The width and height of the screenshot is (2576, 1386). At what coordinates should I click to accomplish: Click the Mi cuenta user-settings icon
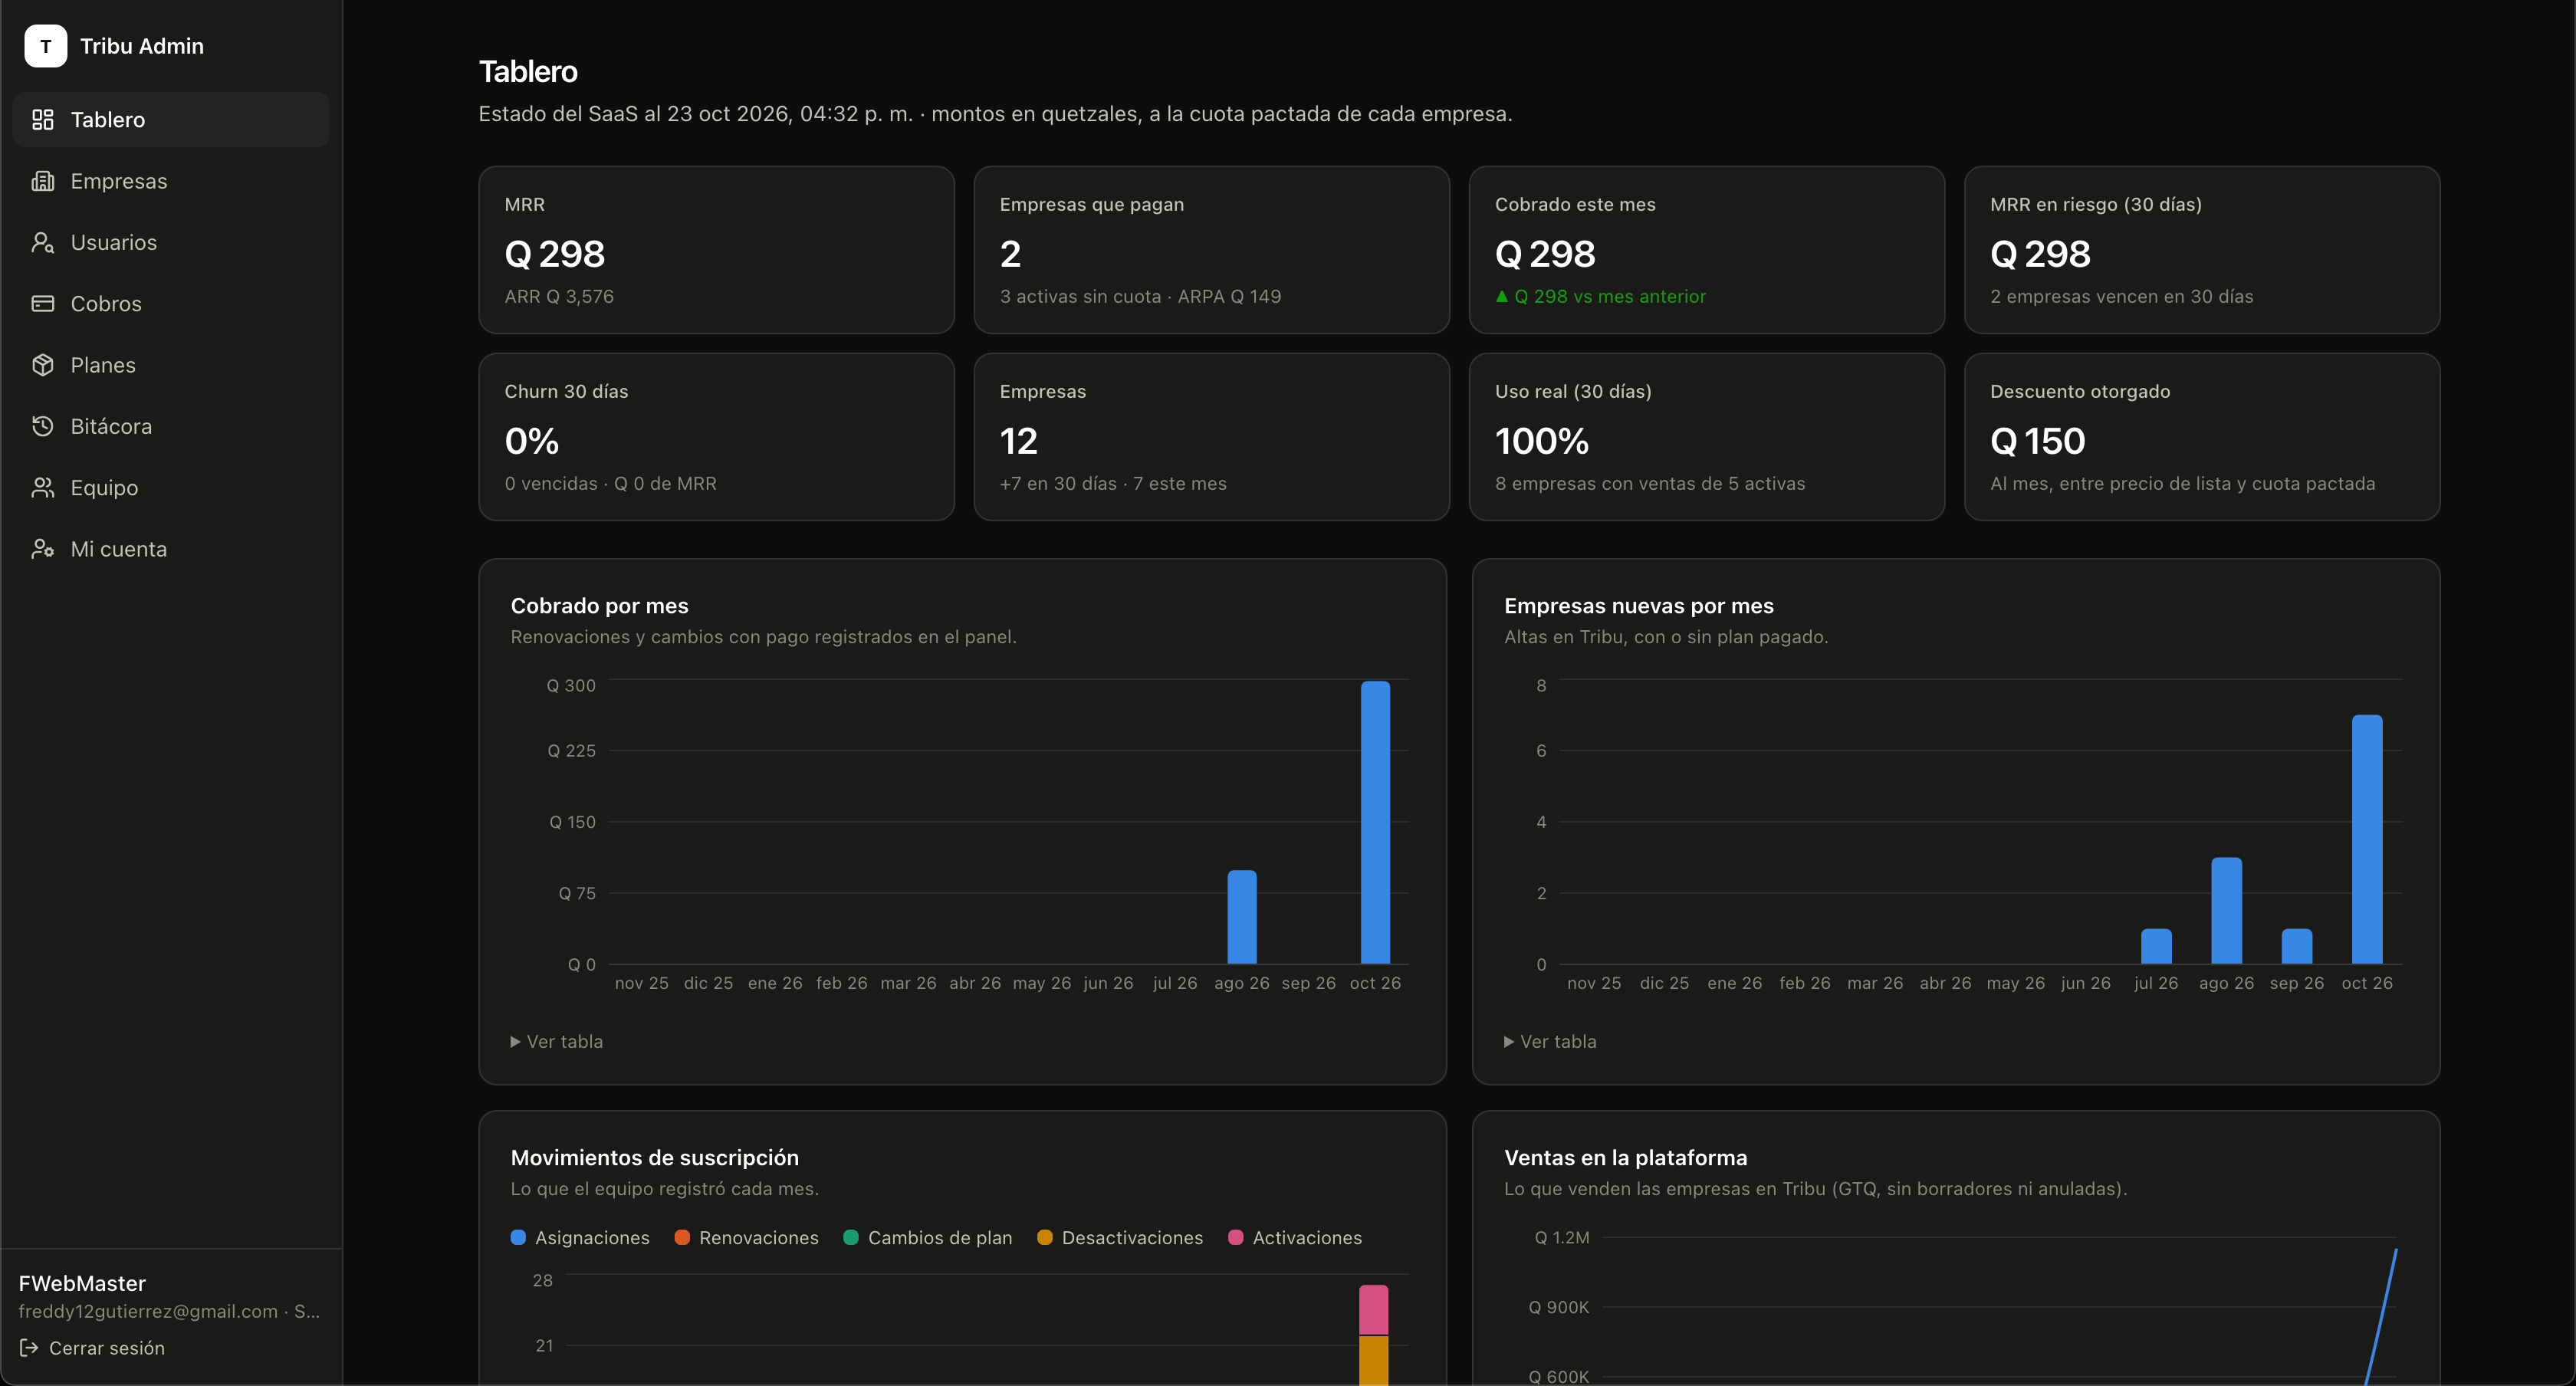tap(42, 549)
